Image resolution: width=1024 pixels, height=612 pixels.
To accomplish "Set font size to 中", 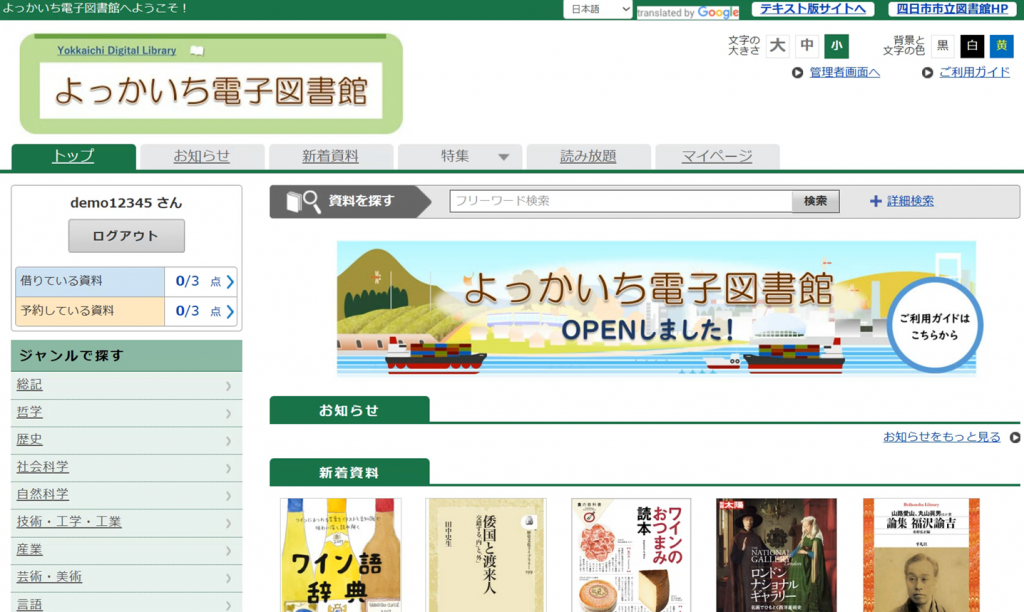I will click(x=807, y=46).
